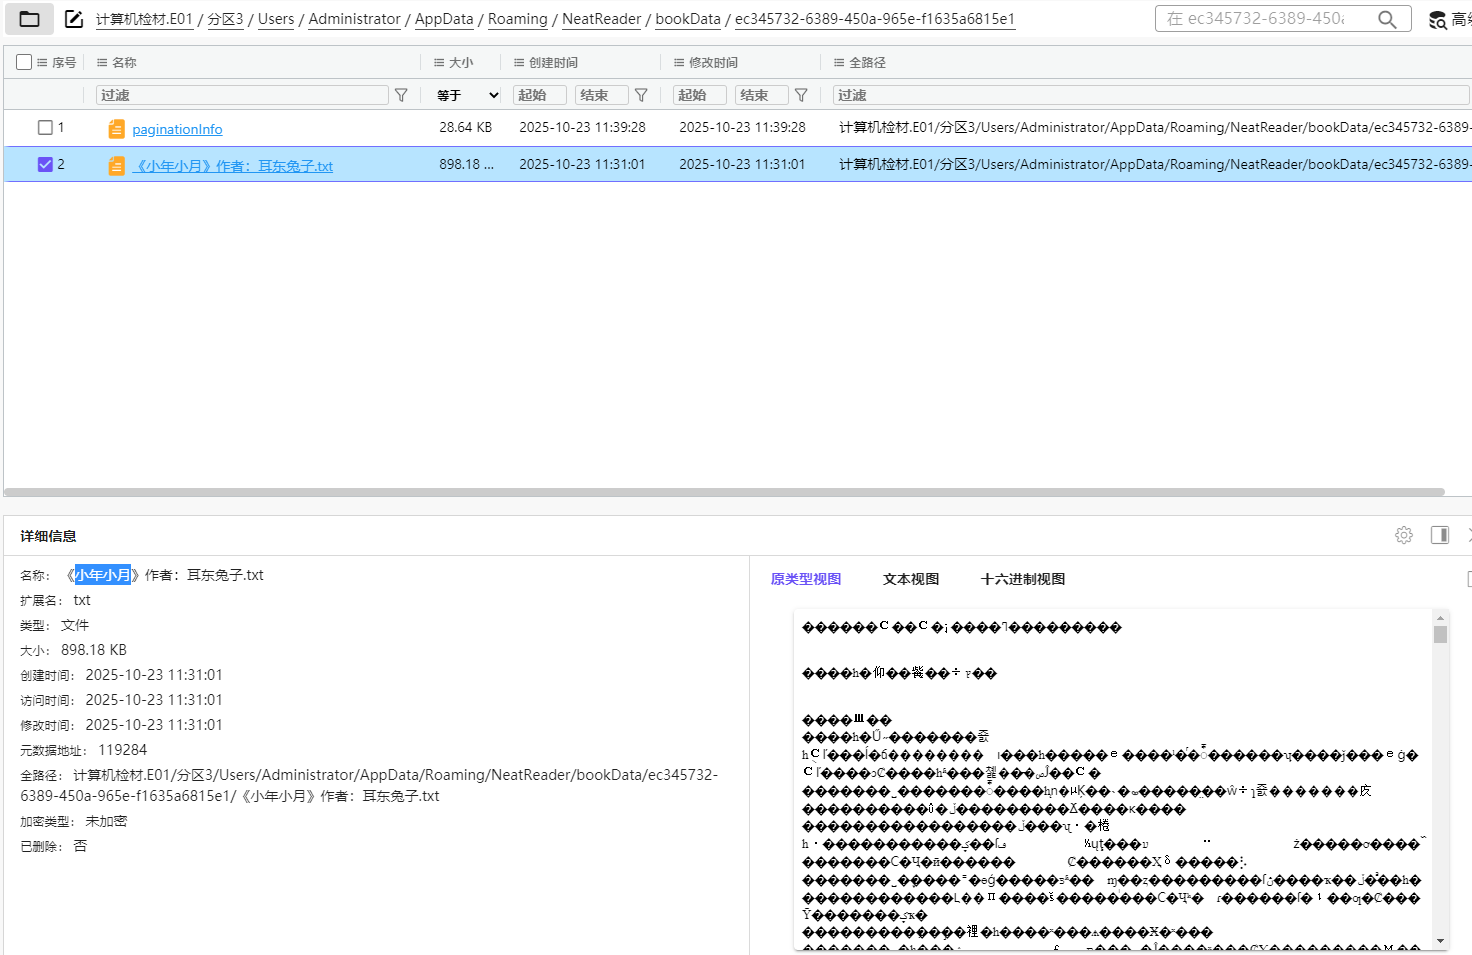Check the select-all checkbox in the table header

tap(23, 61)
